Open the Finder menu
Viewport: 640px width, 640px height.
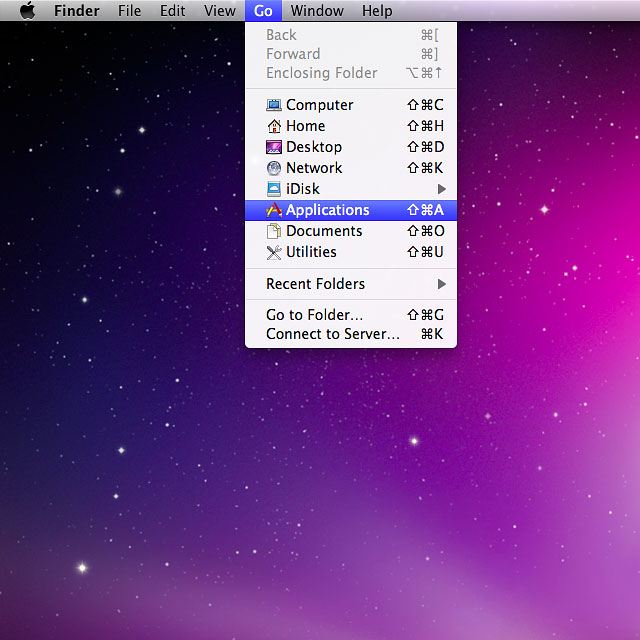coord(77,11)
